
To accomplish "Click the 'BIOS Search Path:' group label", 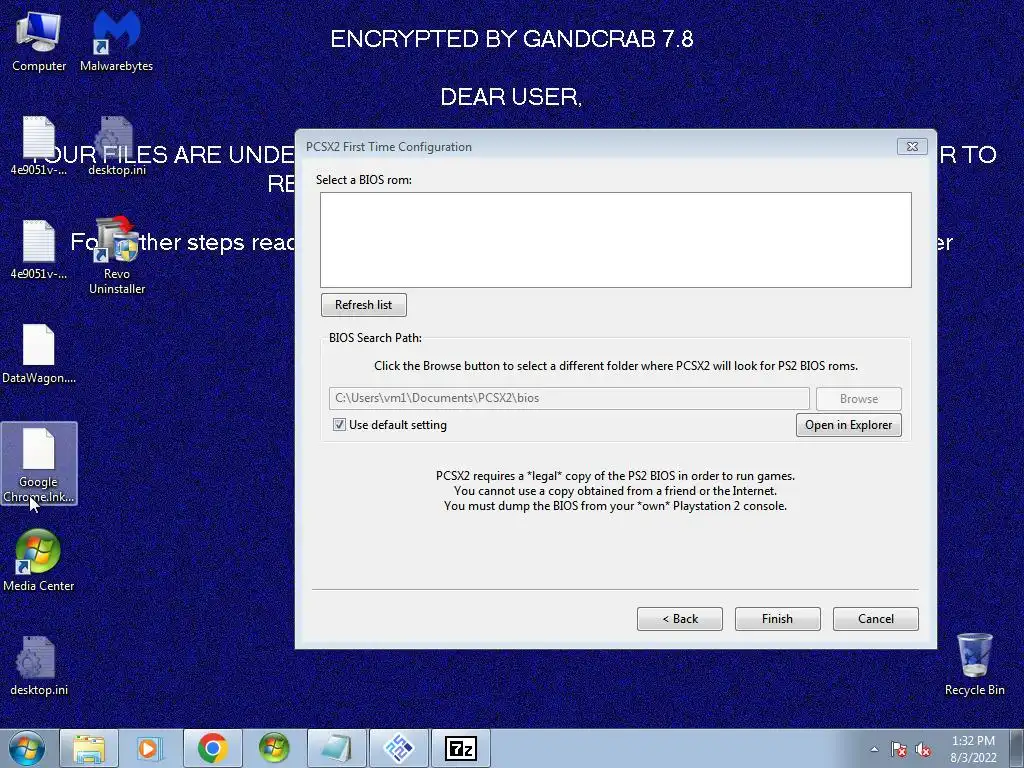I will 375,338.
